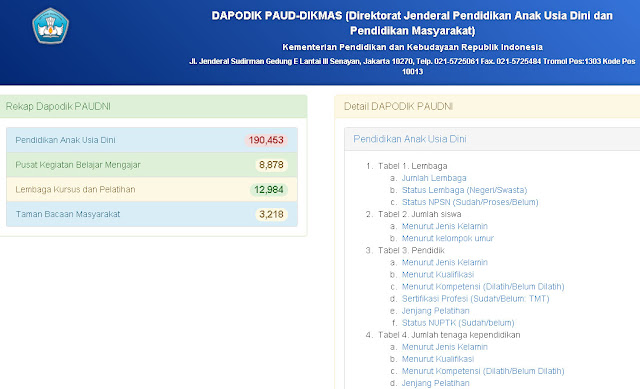Click the 'Tabel 3. Pendidik' heading
This screenshot has width=640, height=389.
point(411,250)
